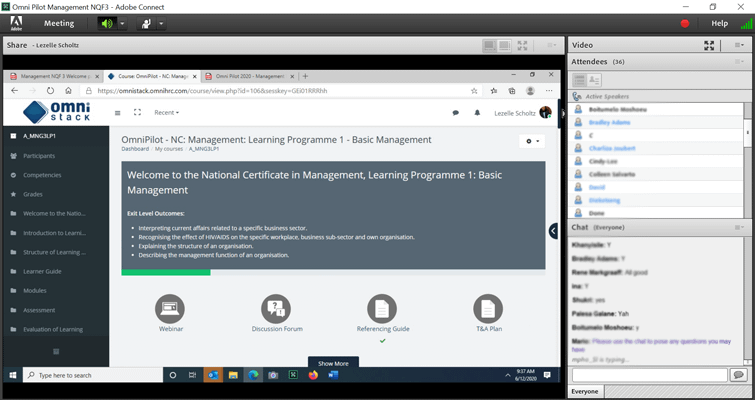Switch to Management NQF 3 Welcome browser tab
The image size is (755, 400).
[53, 76]
